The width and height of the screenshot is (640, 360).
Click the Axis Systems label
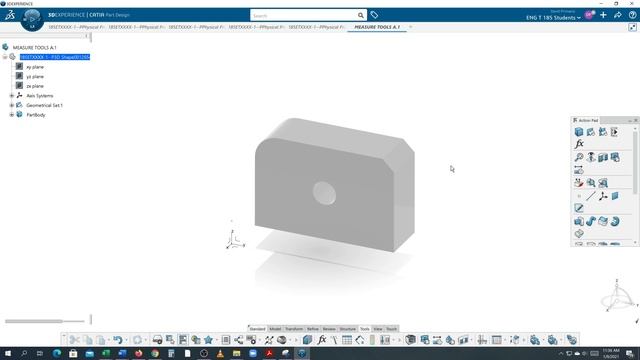(x=40, y=96)
